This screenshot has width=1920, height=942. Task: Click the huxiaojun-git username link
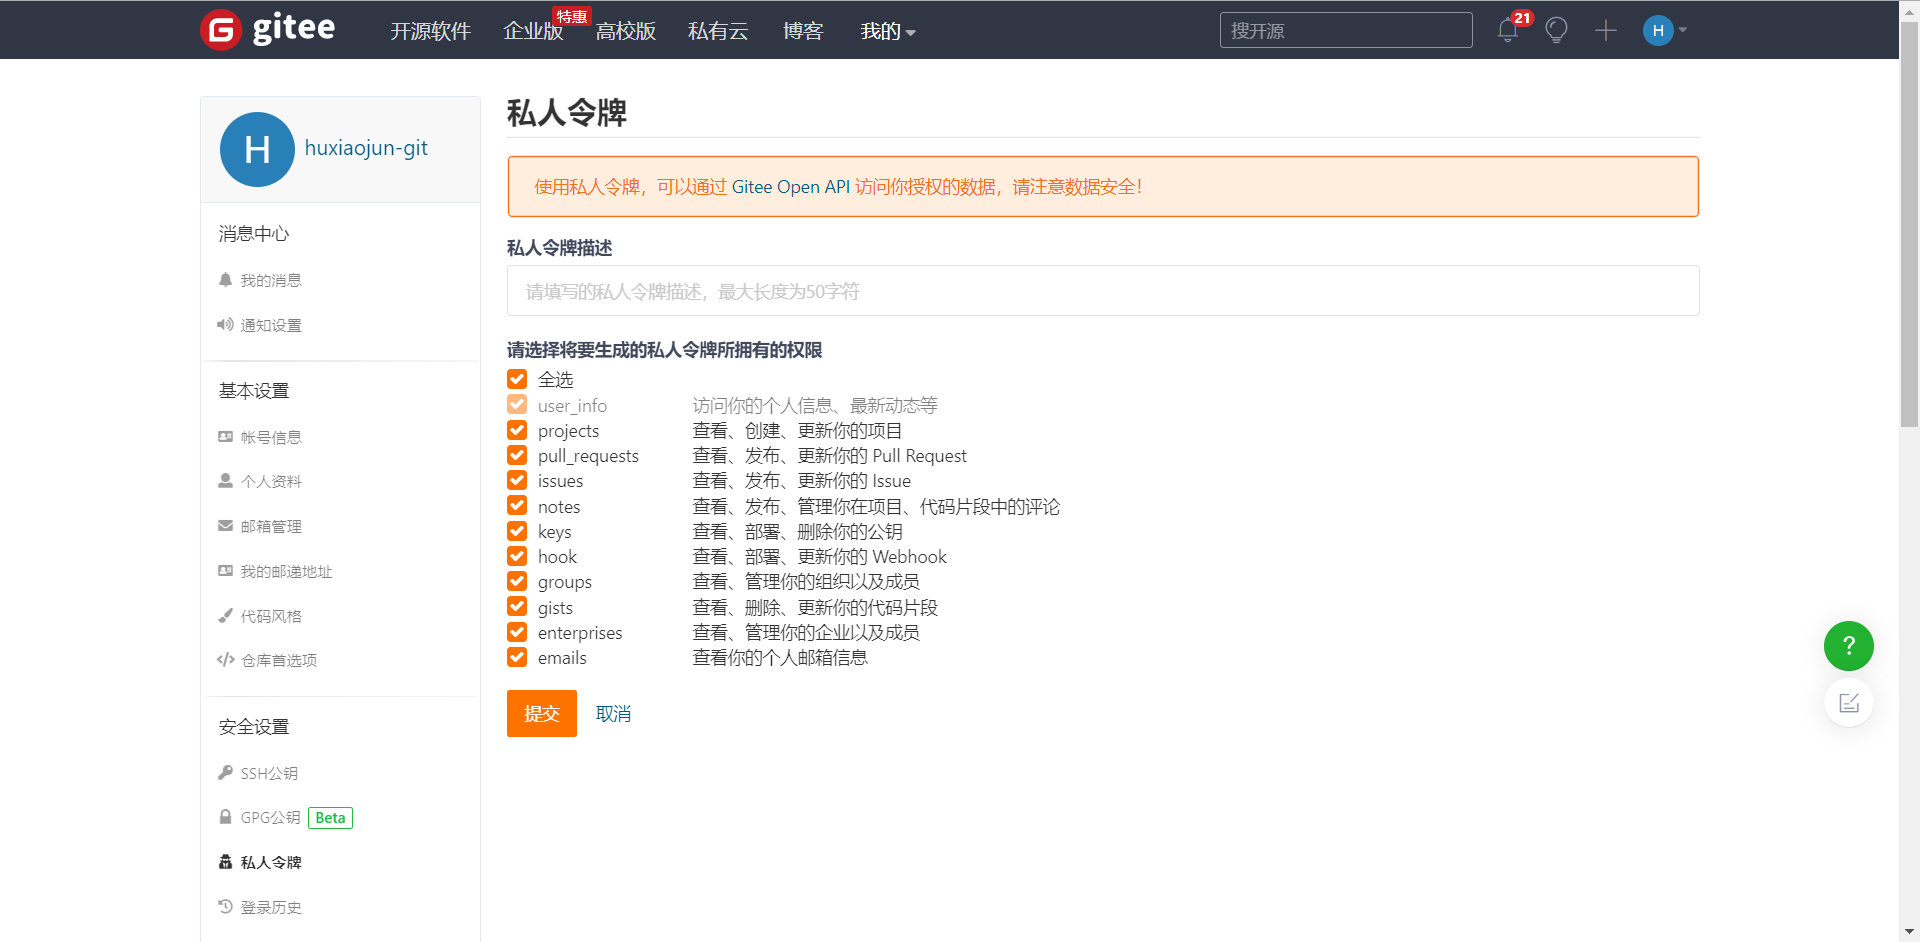(366, 148)
